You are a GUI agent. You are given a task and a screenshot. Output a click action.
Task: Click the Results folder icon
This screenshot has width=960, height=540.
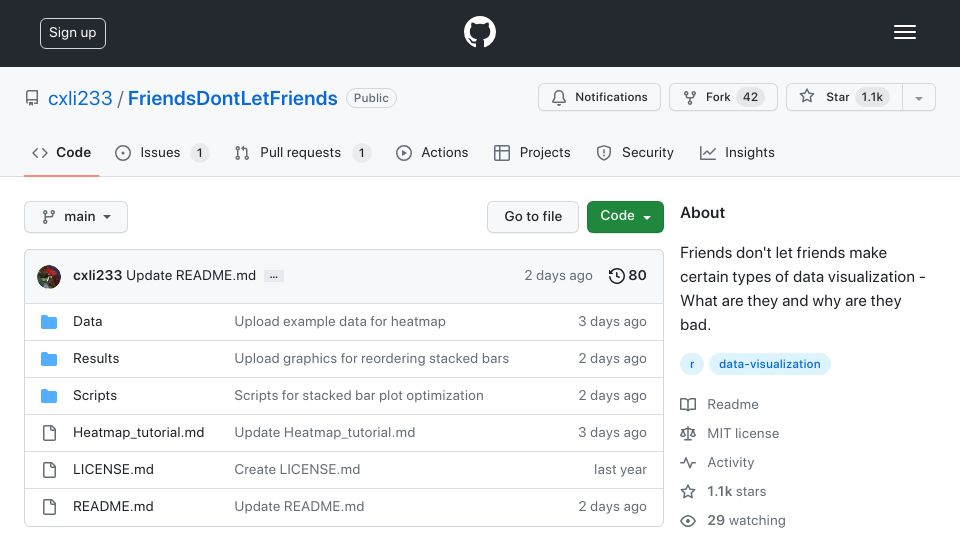tap(49, 359)
